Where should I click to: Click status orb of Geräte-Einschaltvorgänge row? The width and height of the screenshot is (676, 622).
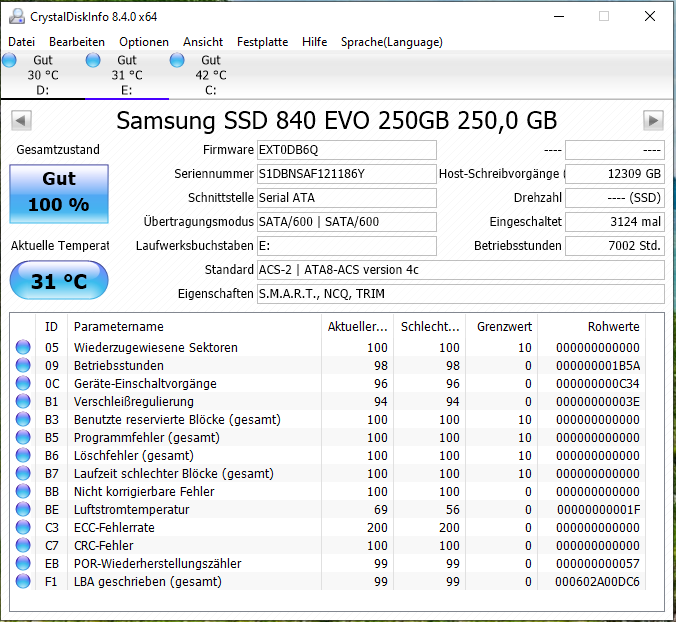(23, 383)
